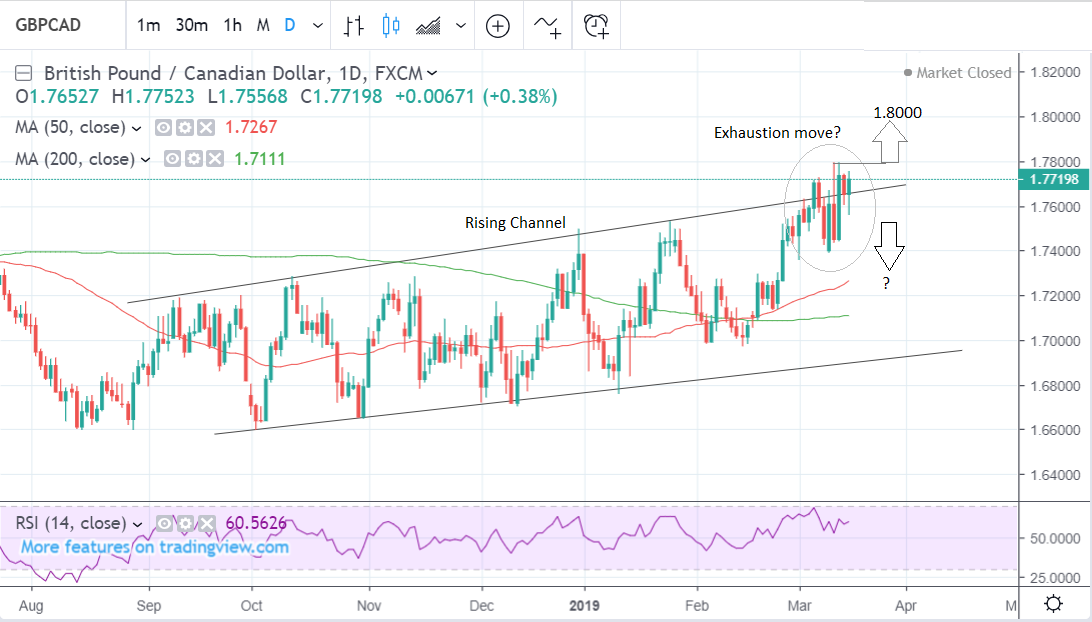Switch to the 30m timeframe
Viewport: 1092px width, 622px height.
click(x=191, y=25)
